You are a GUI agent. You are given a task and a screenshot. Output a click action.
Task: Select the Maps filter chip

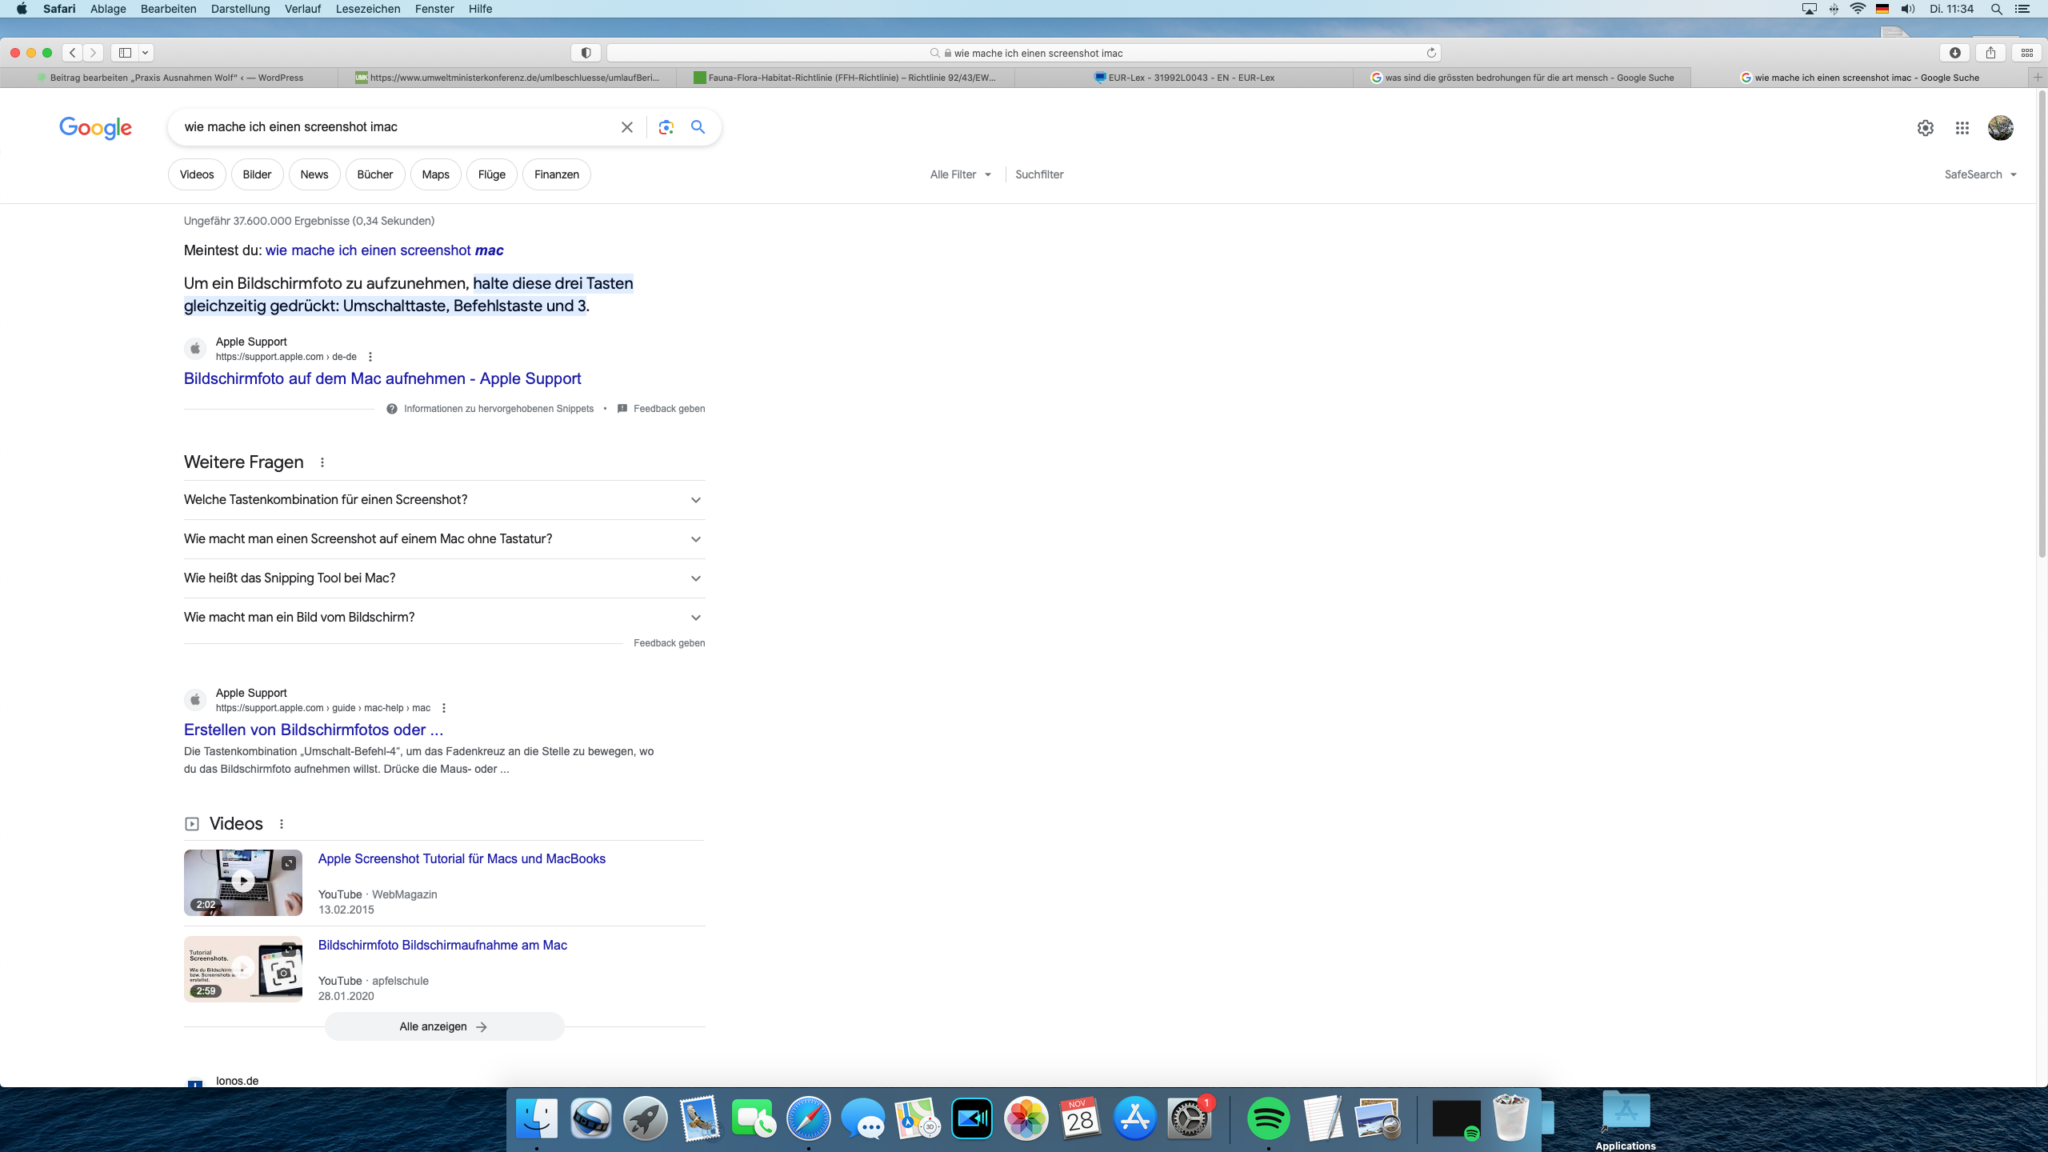(435, 174)
